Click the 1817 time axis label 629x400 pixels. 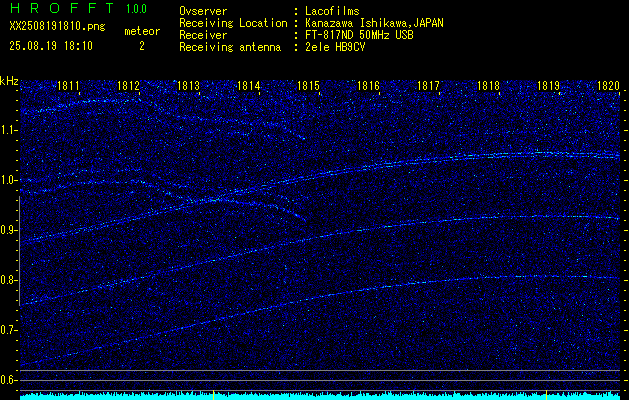[428, 86]
